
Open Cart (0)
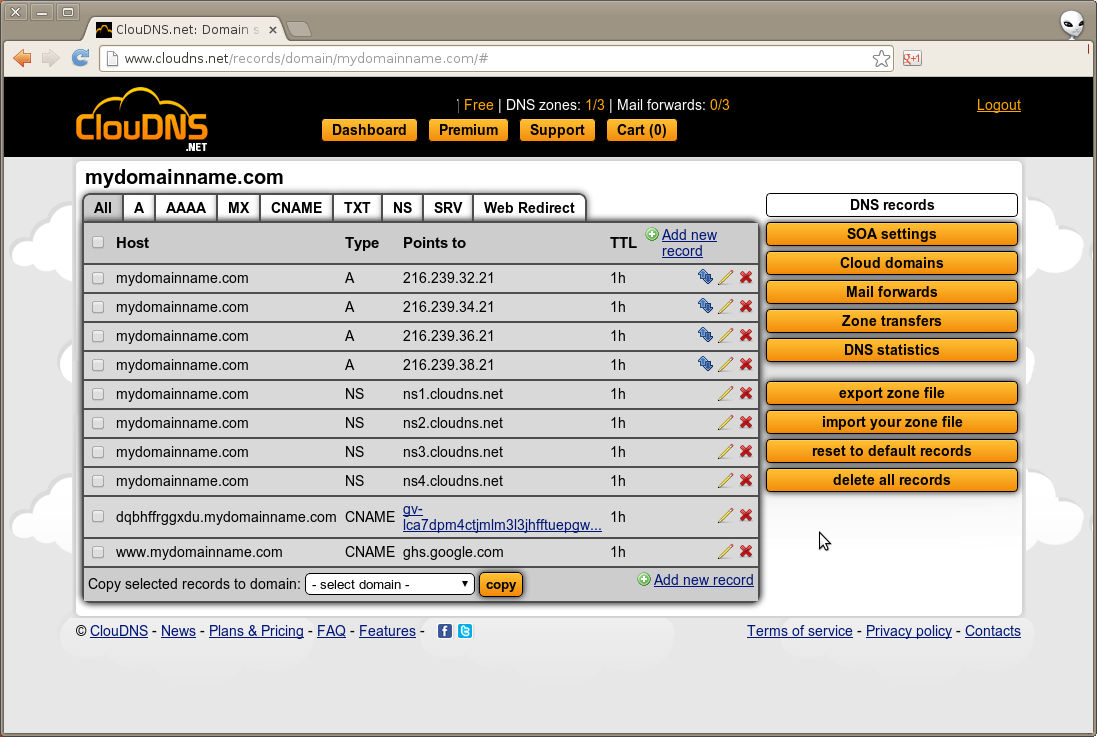point(642,130)
